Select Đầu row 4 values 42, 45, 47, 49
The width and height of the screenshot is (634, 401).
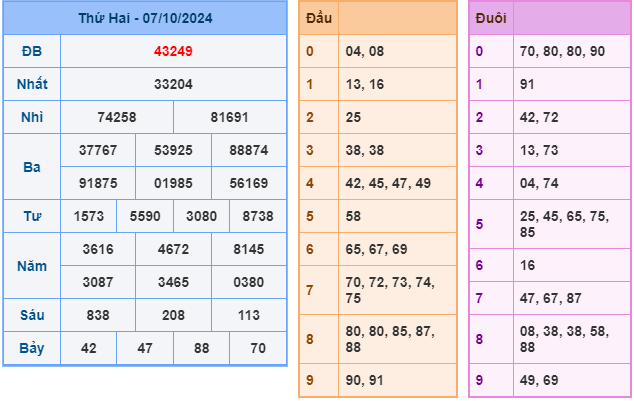click(388, 183)
